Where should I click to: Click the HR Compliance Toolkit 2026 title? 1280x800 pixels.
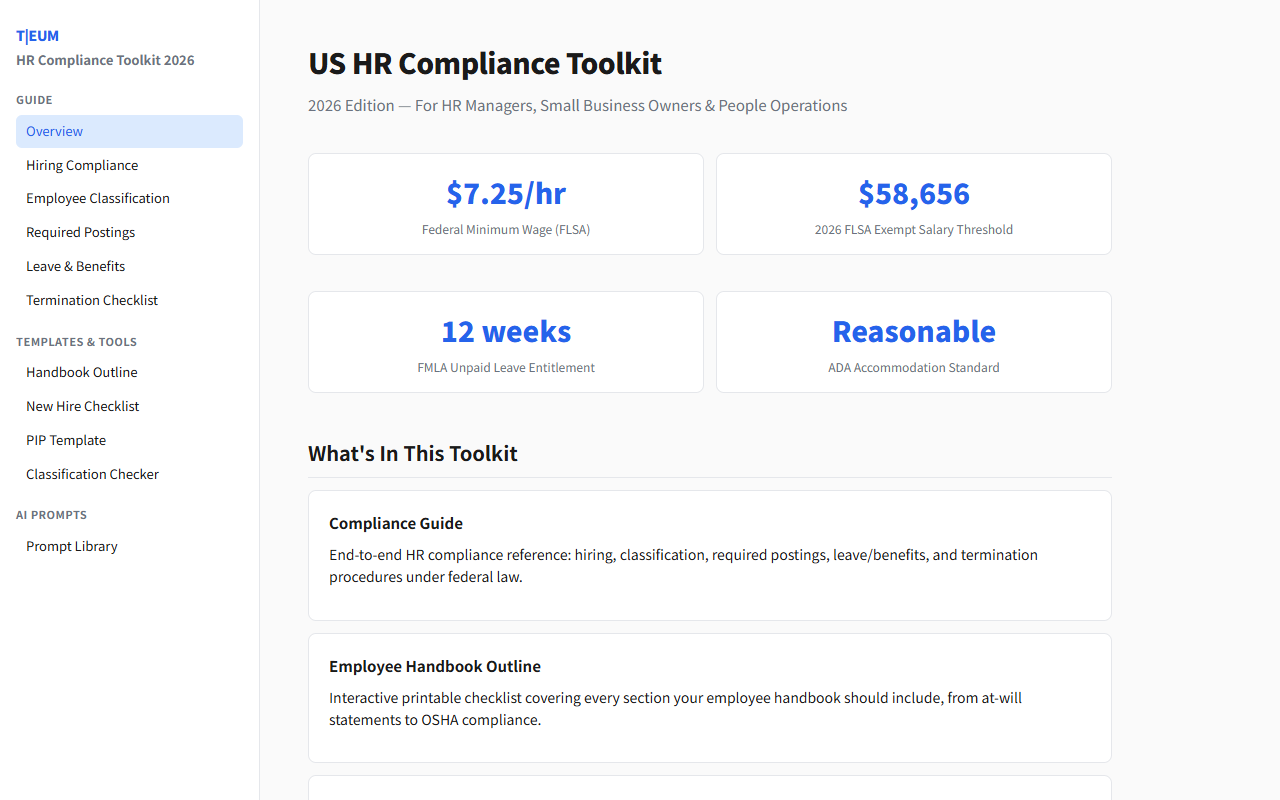tap(105, 60)
